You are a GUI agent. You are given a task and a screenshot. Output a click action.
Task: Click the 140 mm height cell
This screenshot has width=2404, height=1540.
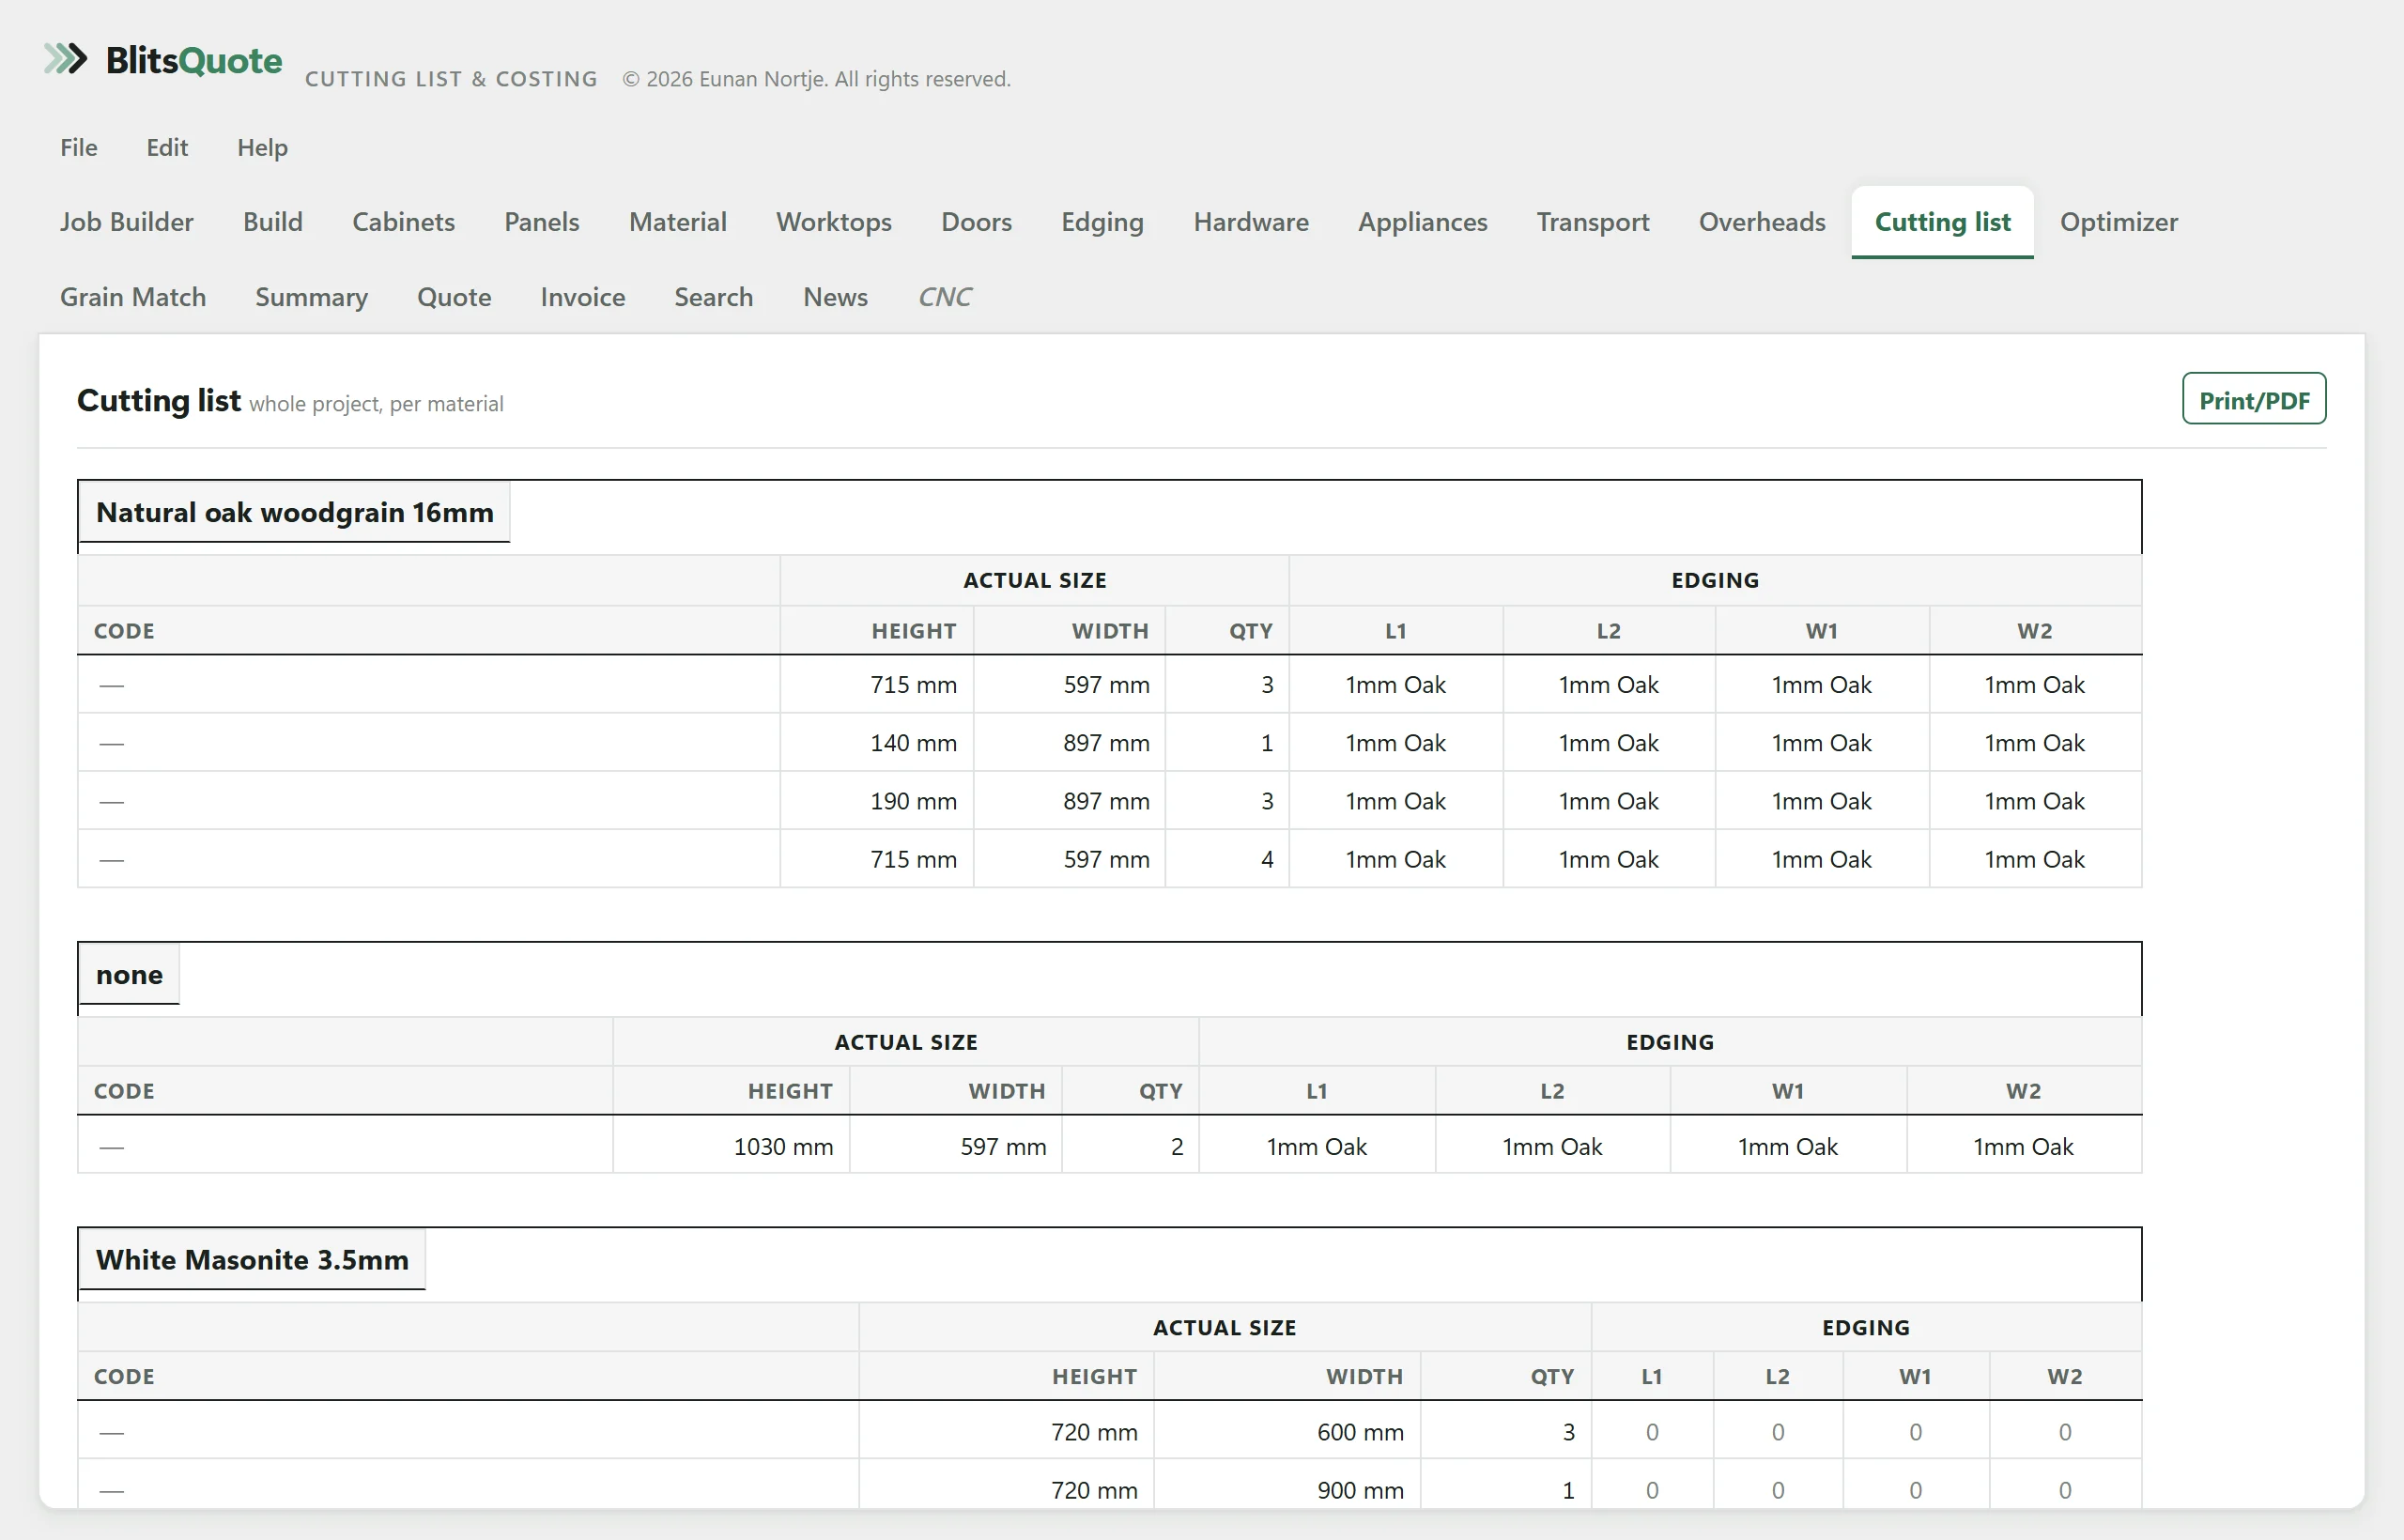(x=877, y=743)
